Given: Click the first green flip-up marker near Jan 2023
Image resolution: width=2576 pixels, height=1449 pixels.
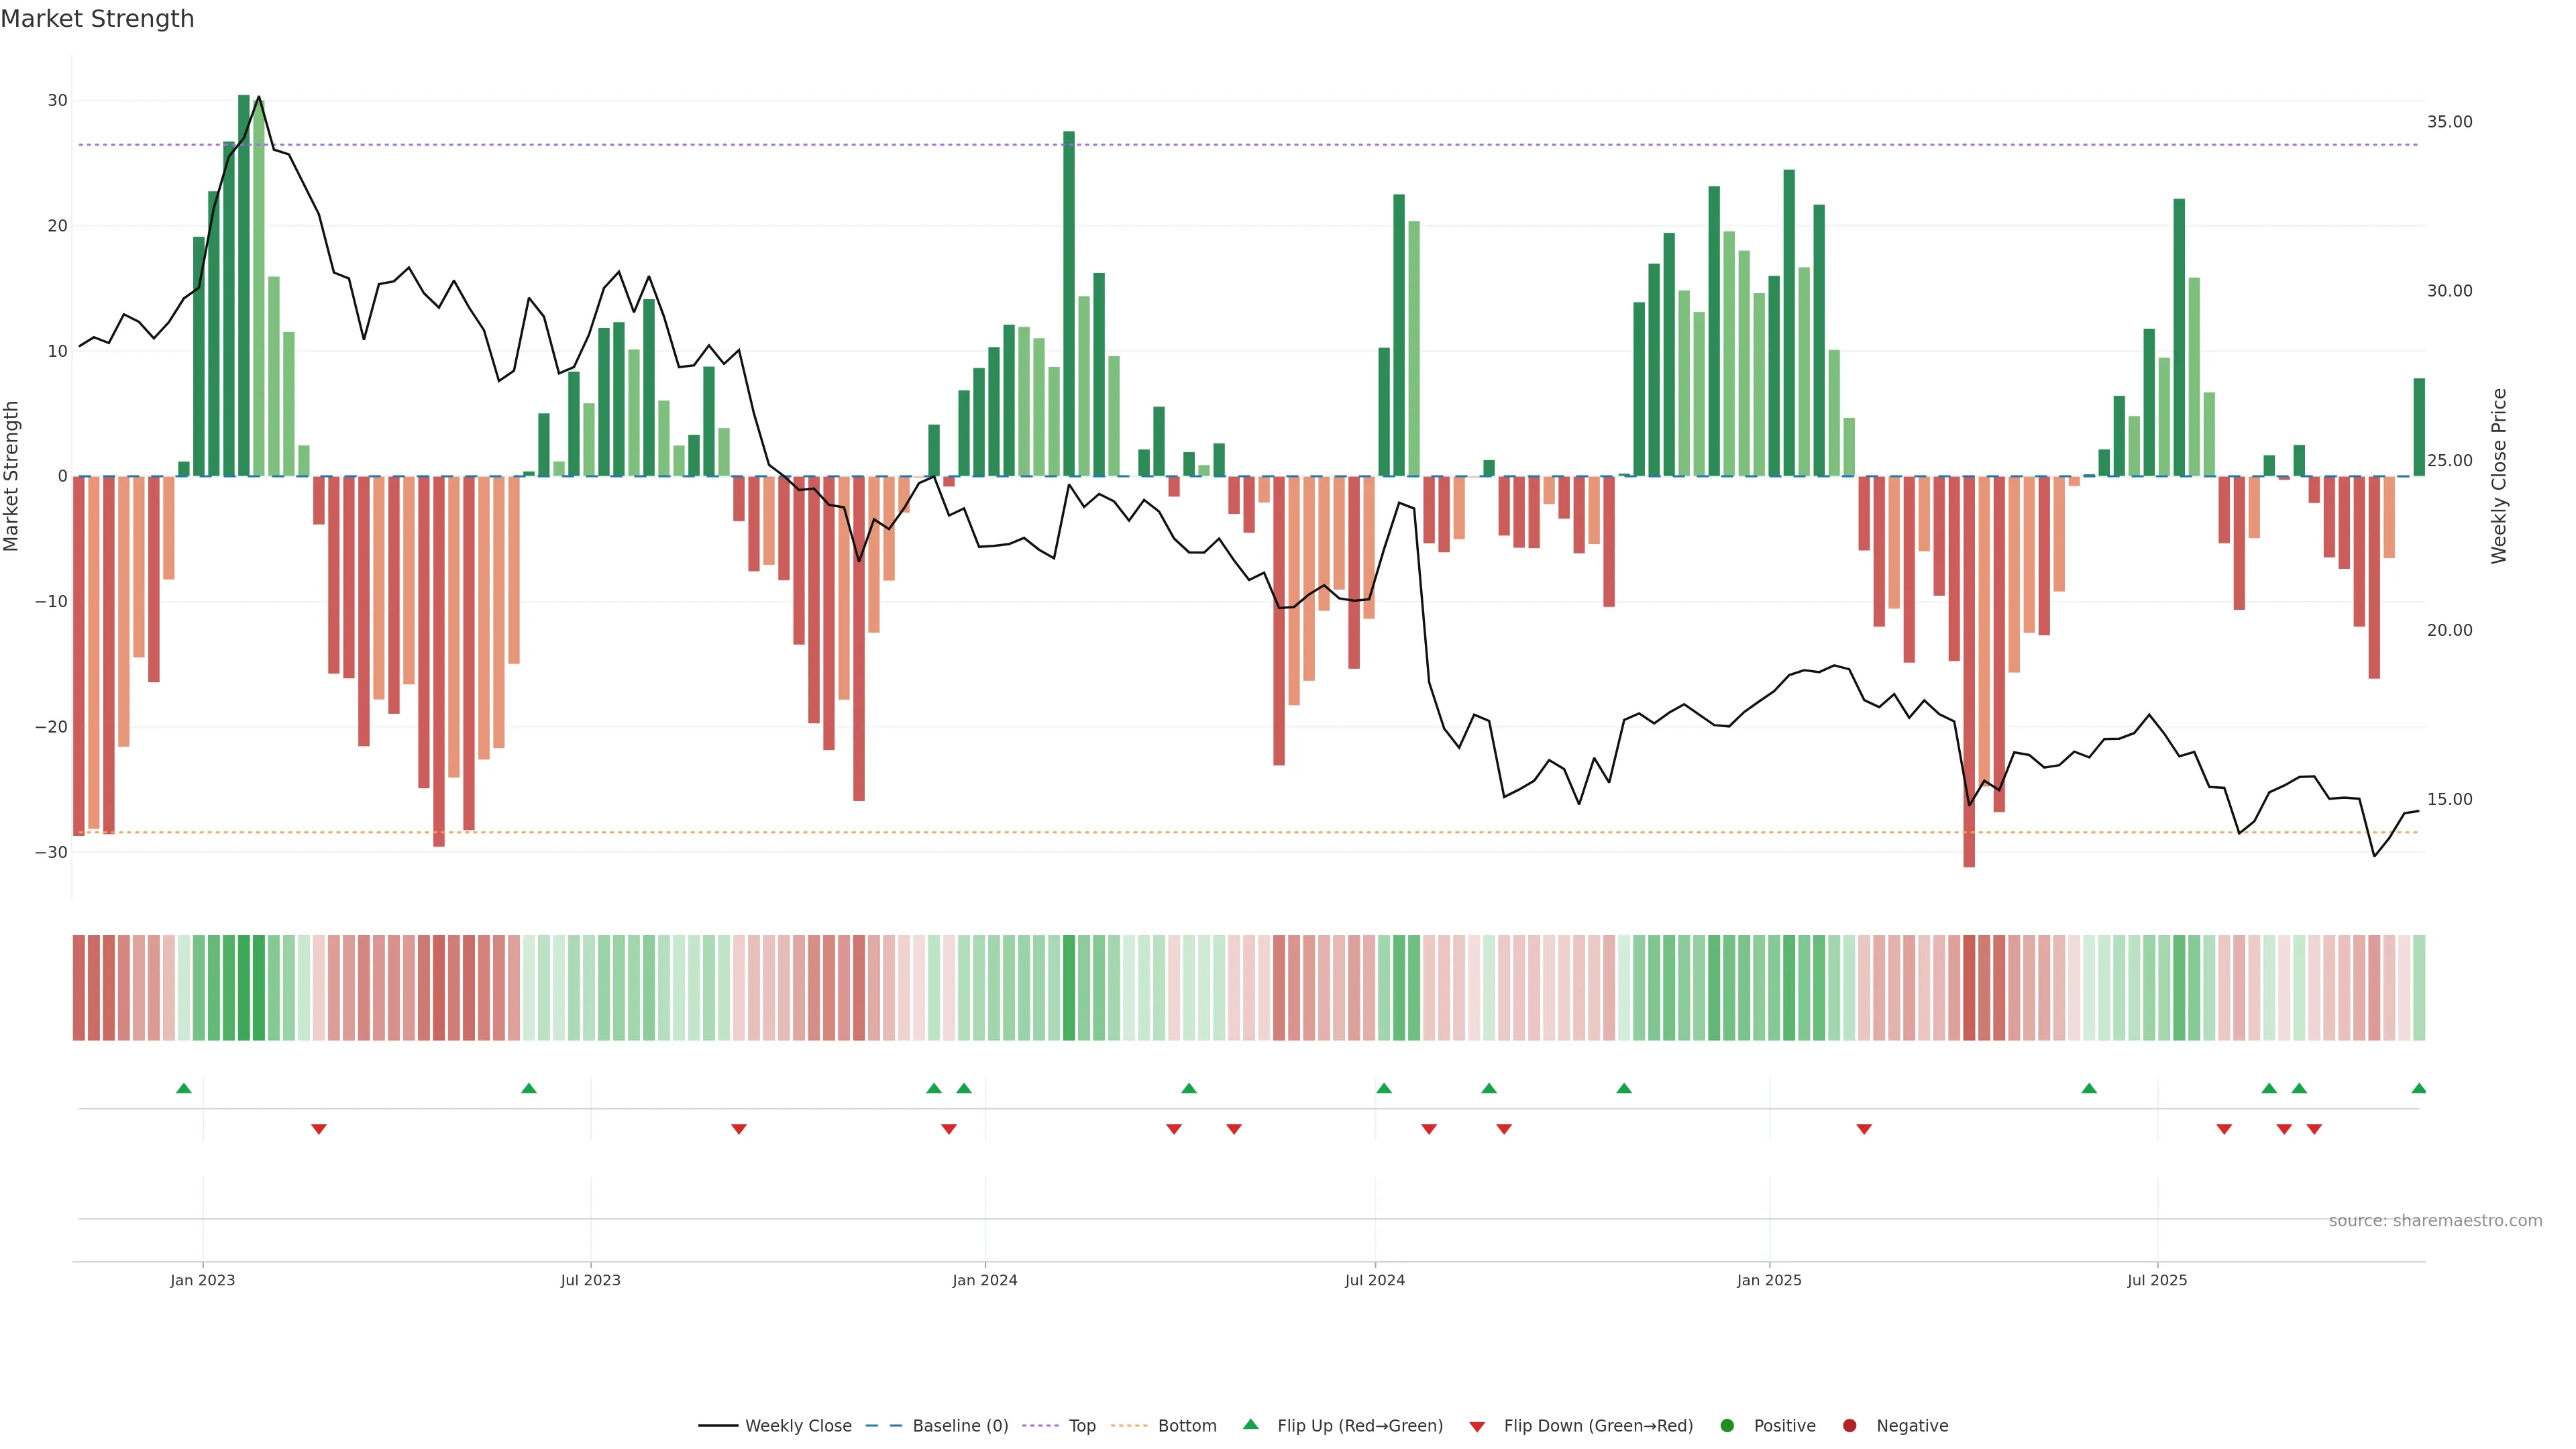Looking at the screenshot, I should click(184, 1088).
